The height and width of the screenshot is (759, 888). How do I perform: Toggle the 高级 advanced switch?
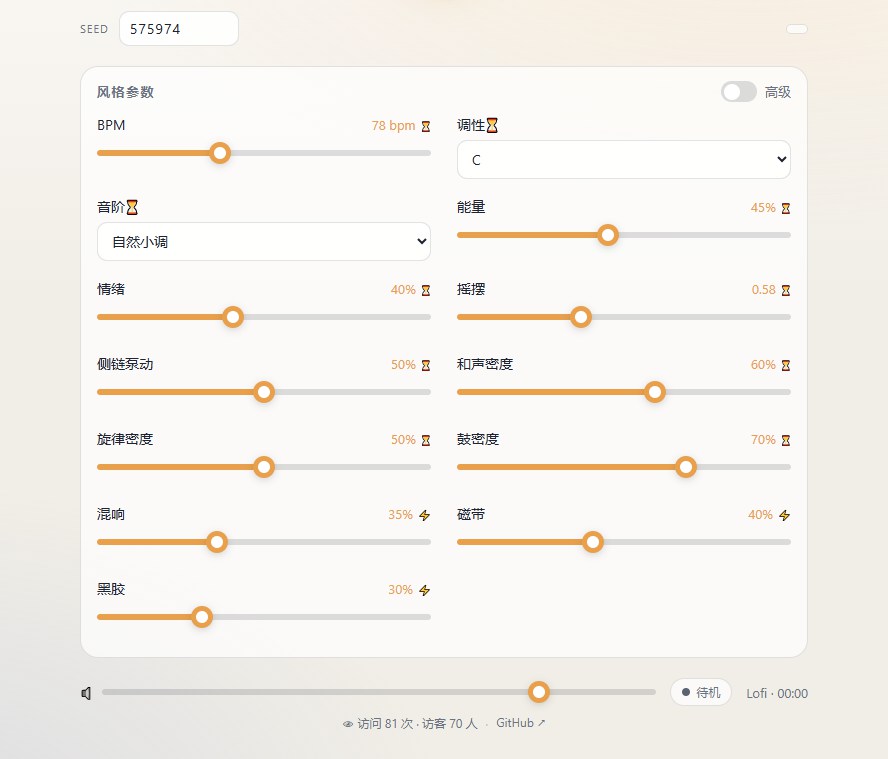click(738, 92)
